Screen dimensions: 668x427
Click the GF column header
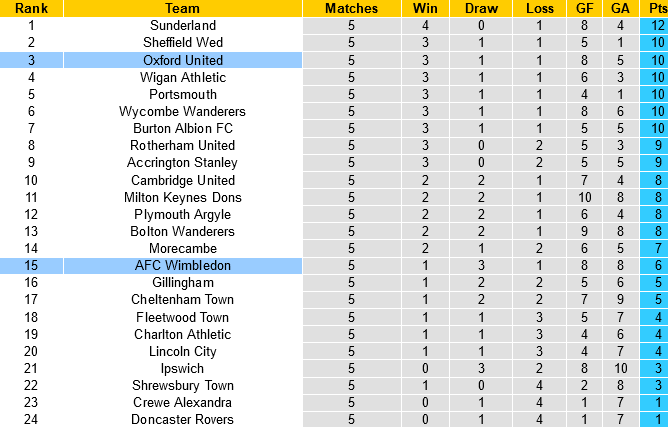click(583, 8)
